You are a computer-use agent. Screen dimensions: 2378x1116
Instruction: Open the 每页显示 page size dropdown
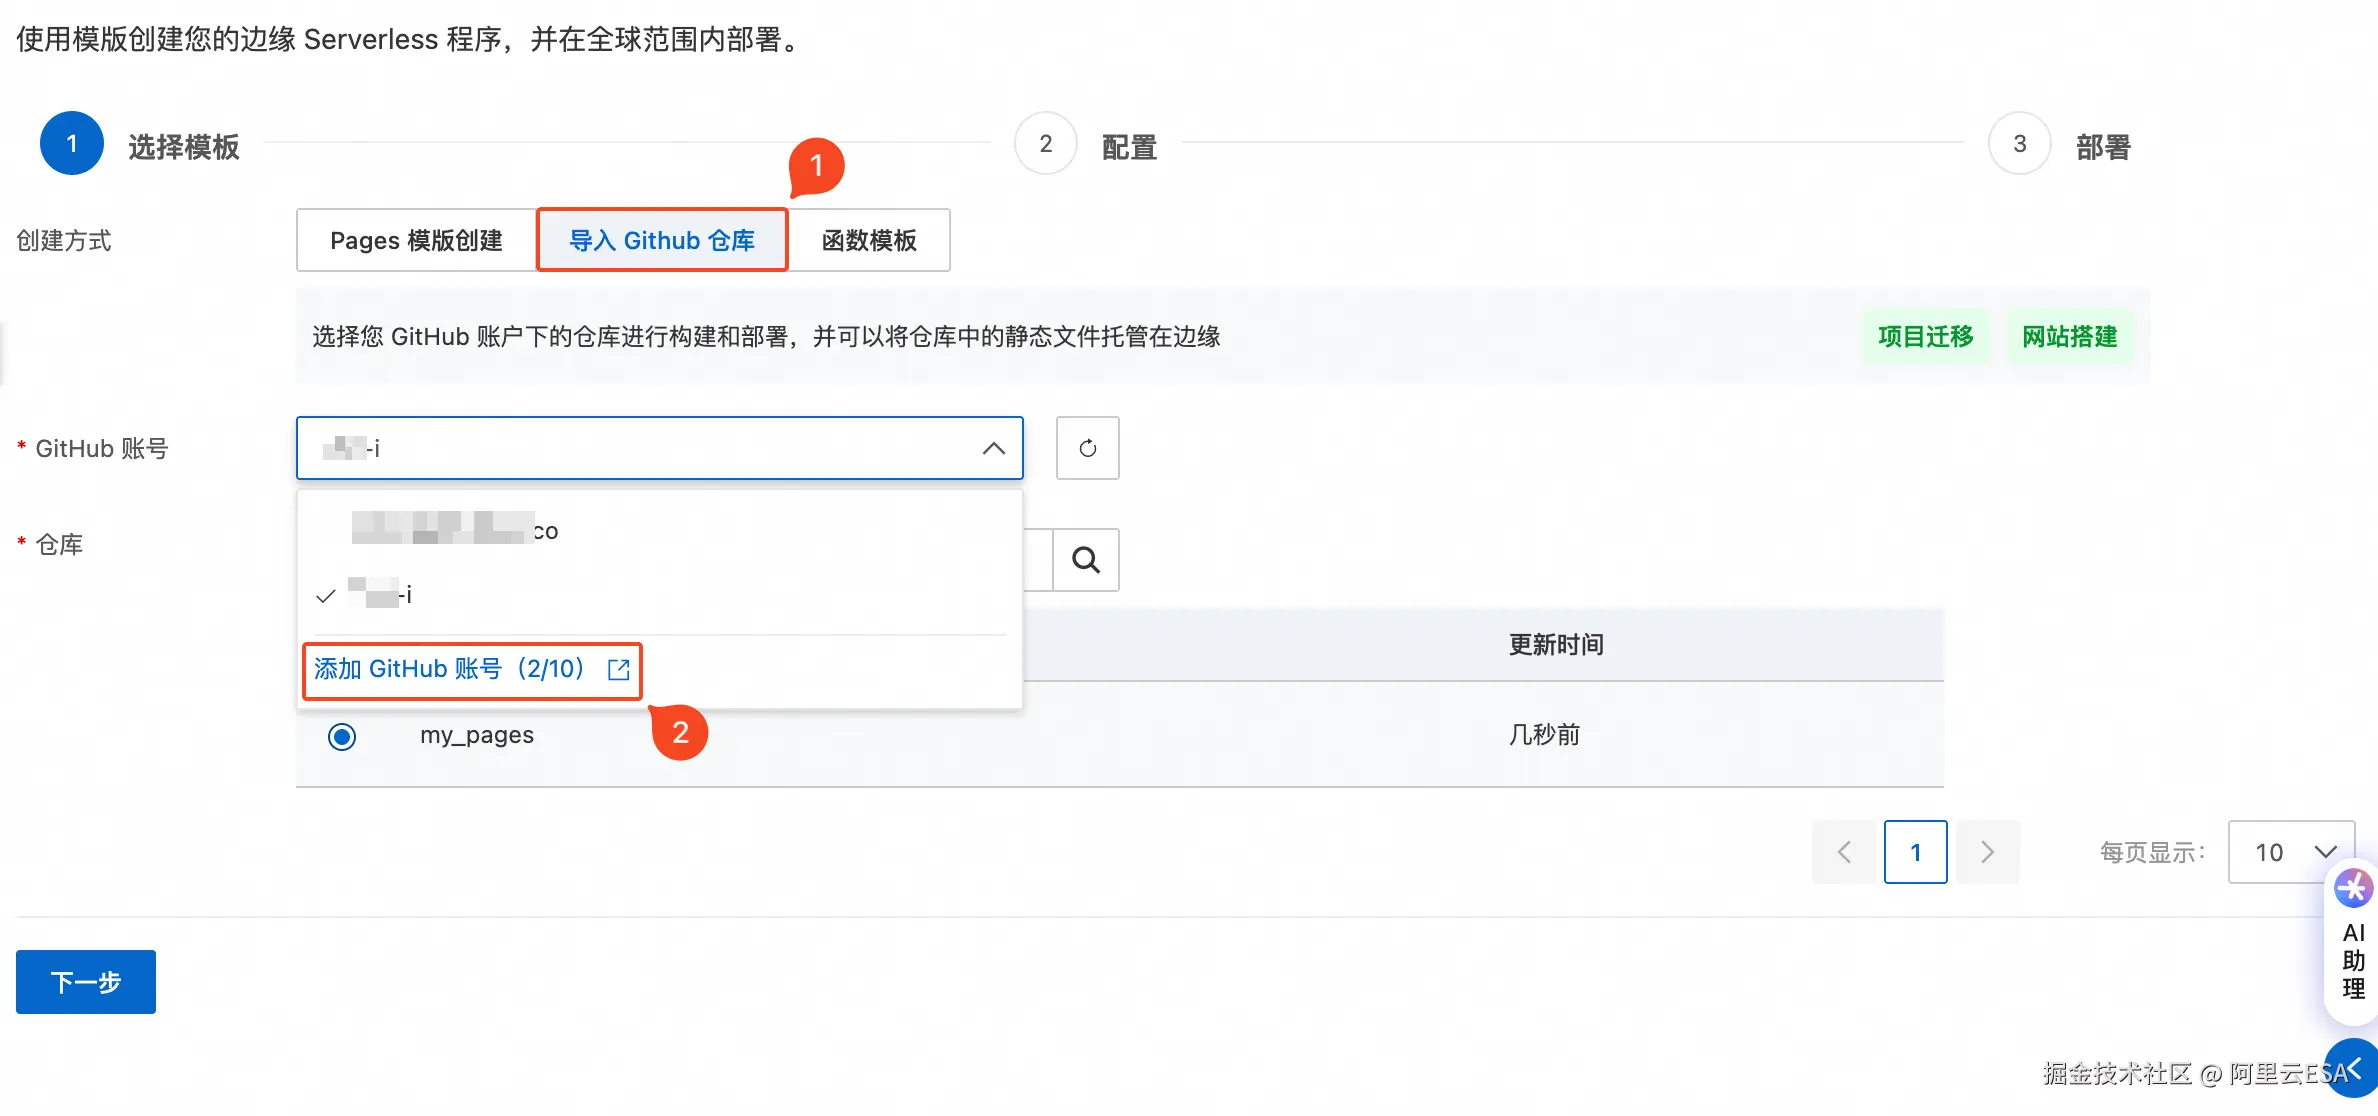click(x=2291, y=852)
